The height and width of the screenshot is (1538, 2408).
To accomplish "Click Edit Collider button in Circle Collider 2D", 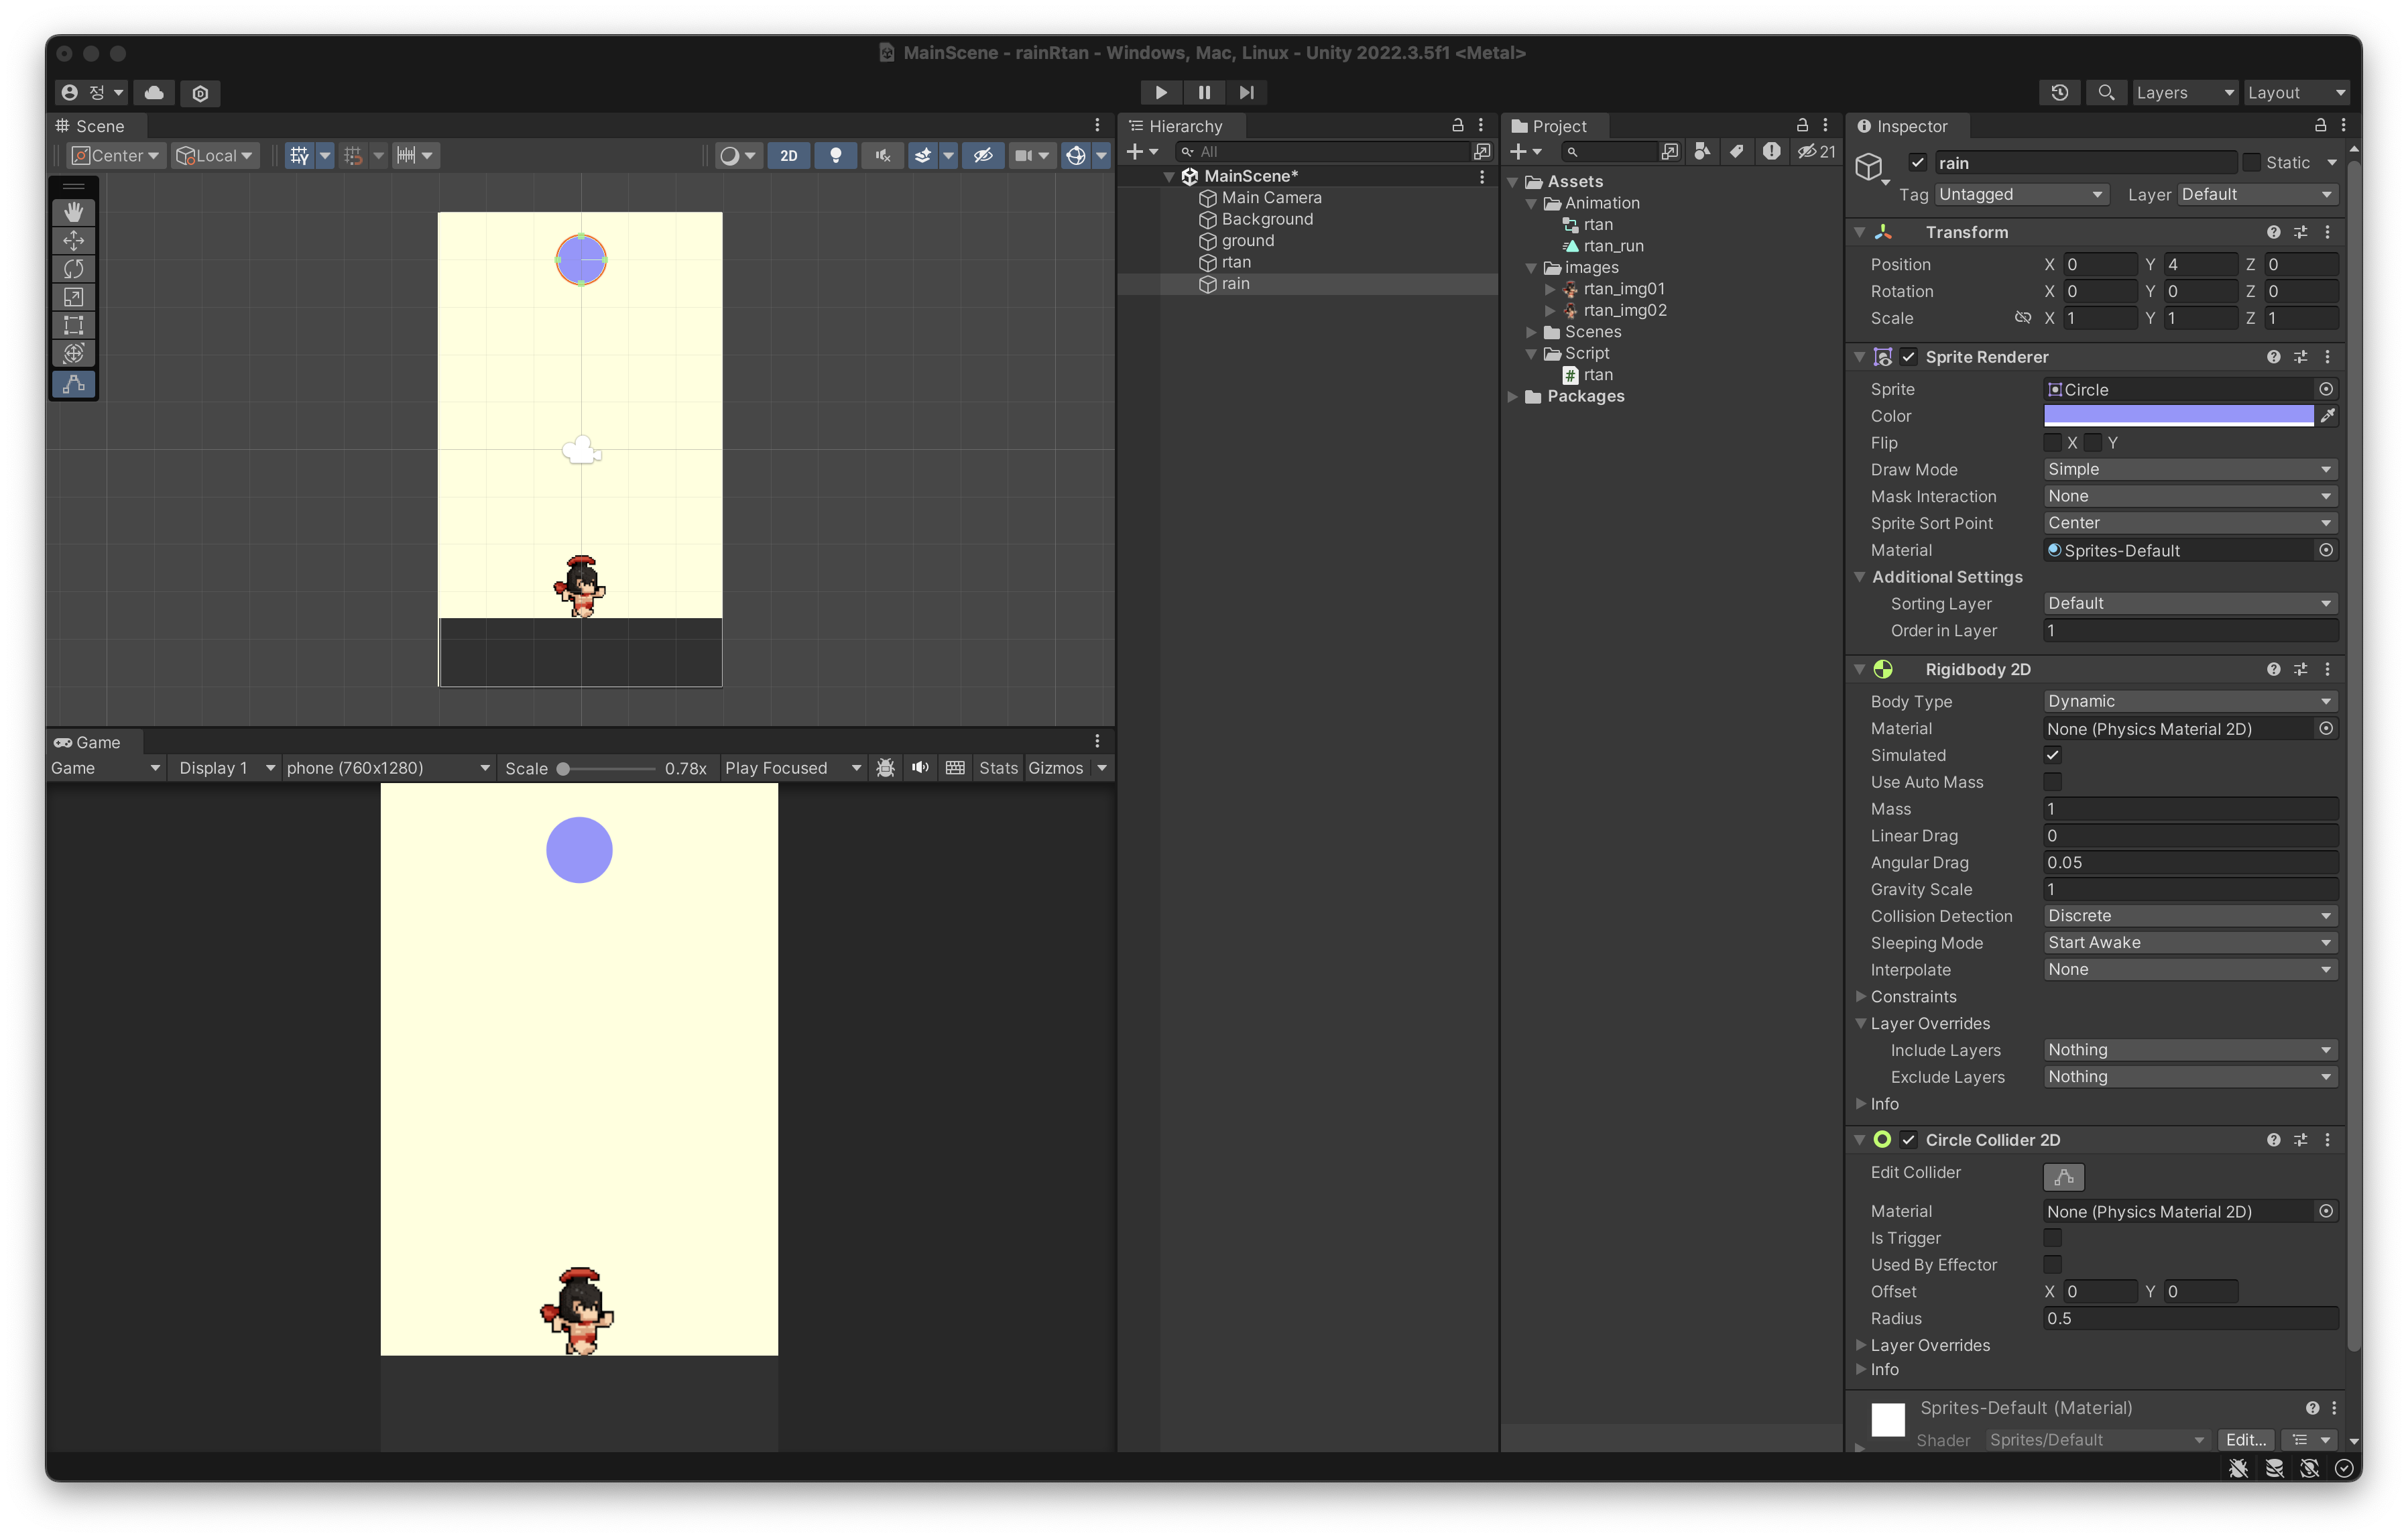I will (2064, 1177).
